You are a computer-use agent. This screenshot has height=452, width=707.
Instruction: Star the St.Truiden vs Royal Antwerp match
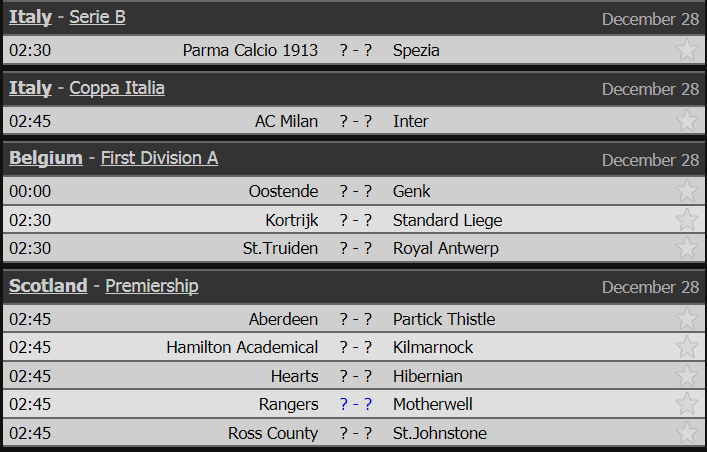(687, 248)
